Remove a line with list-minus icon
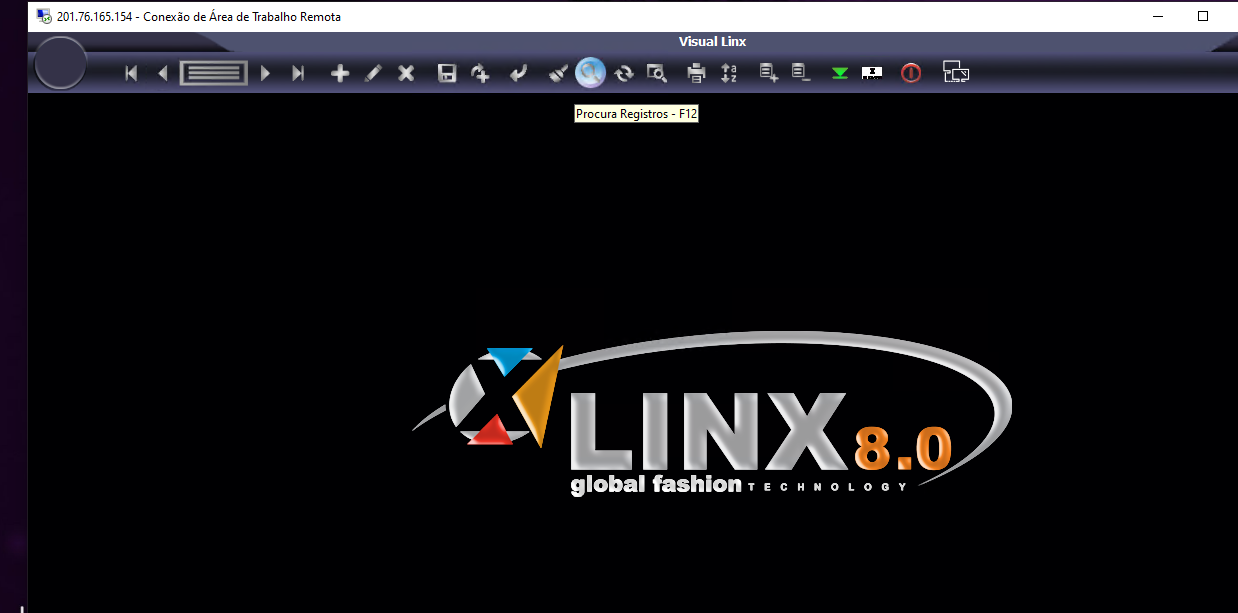This screenshot has height=613, width=1238. point(801,73)
